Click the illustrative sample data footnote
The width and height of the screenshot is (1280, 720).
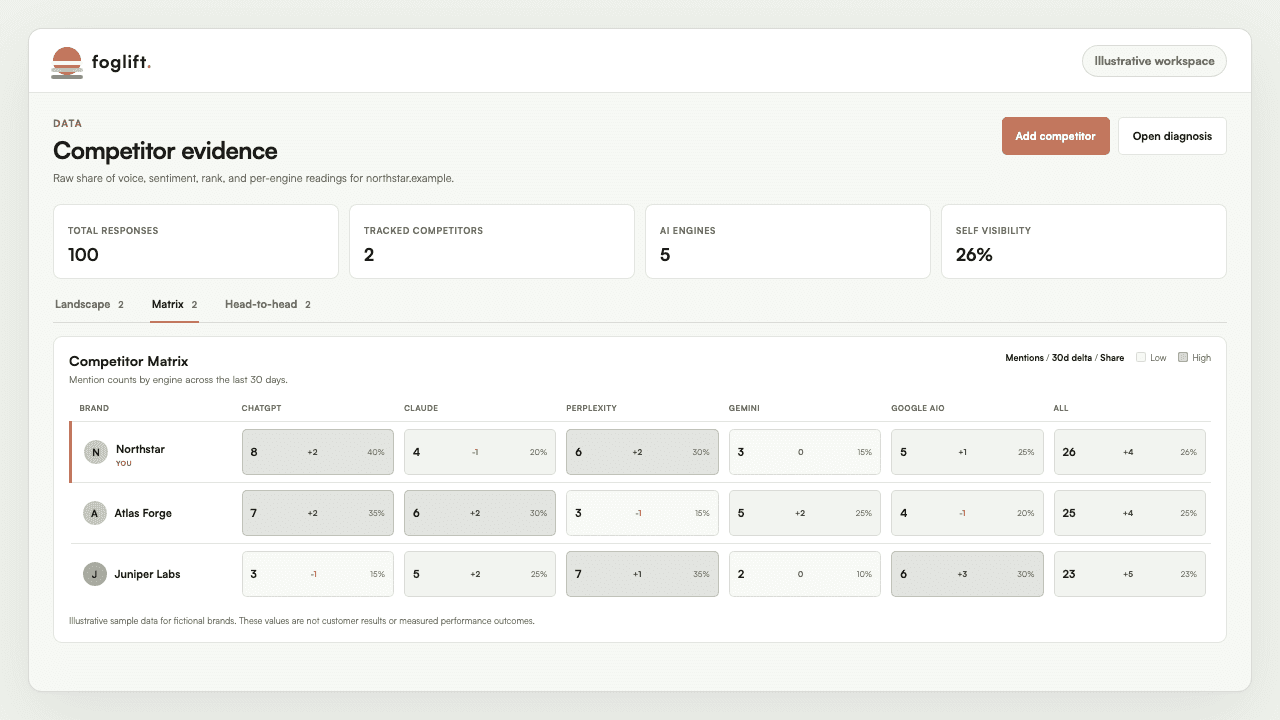(x=302, y=621)
